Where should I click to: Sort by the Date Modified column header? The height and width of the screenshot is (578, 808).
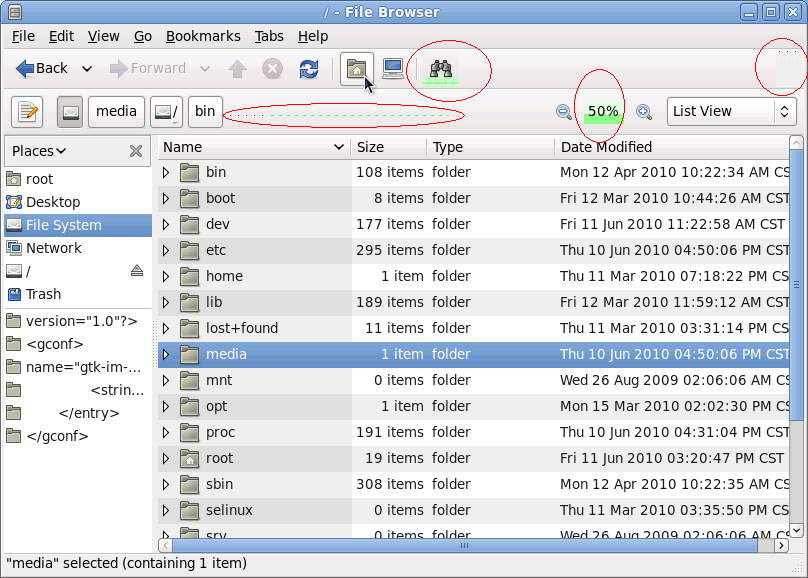coord(606,147)
